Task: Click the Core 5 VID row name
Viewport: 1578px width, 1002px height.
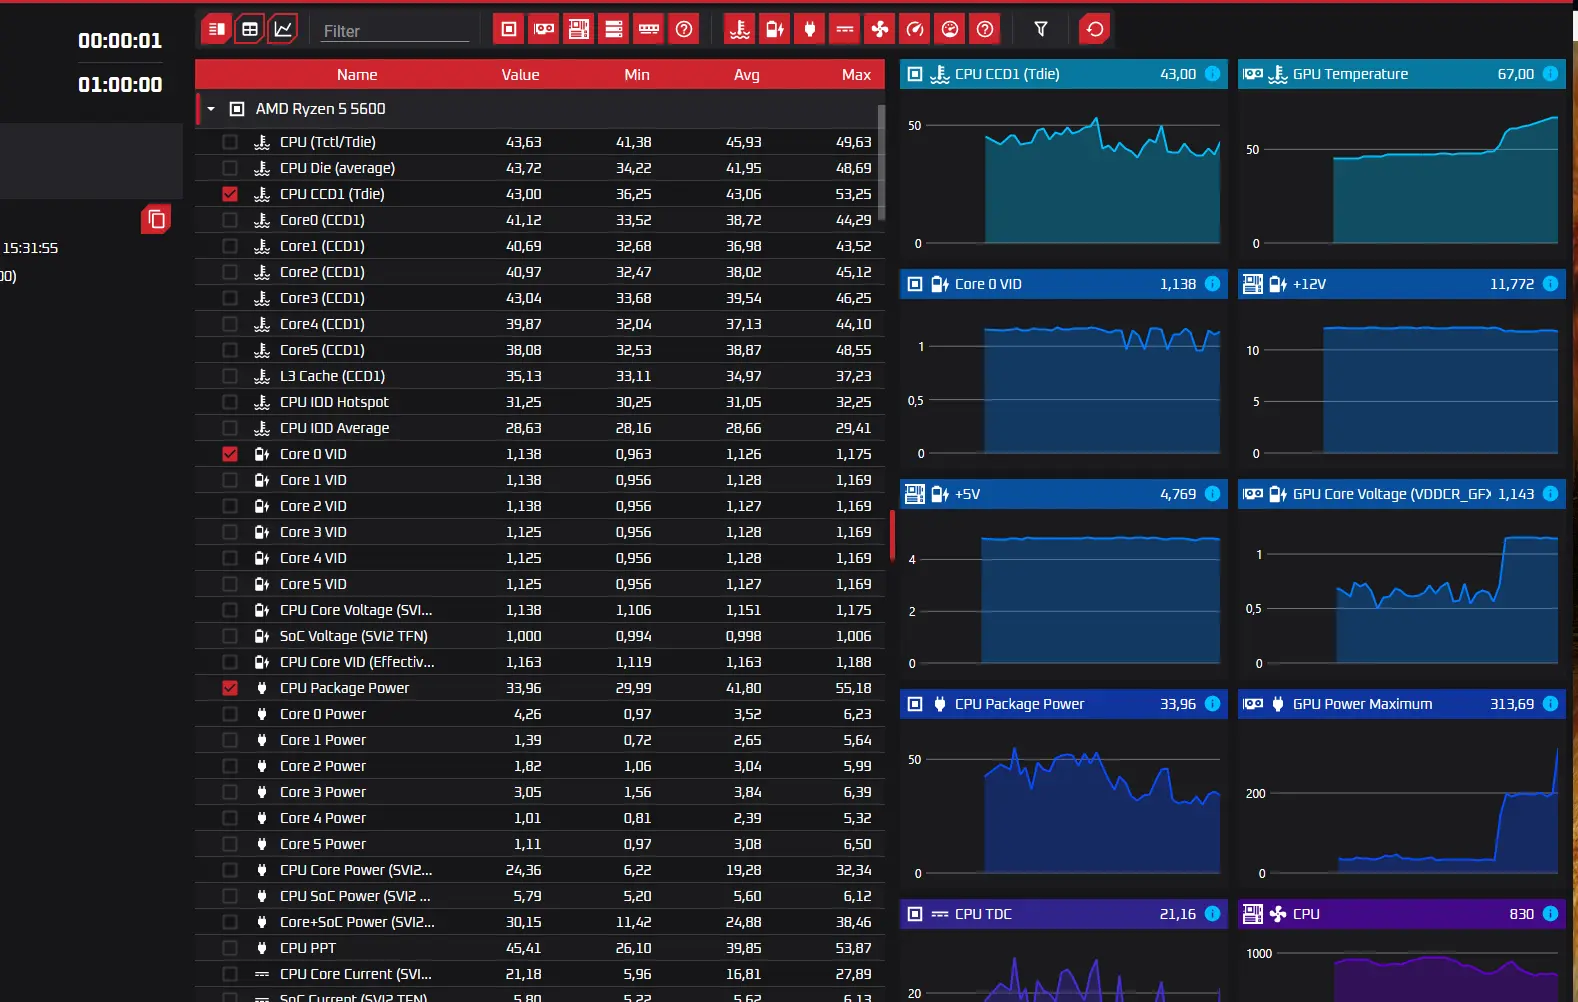Action: (313, 584)
